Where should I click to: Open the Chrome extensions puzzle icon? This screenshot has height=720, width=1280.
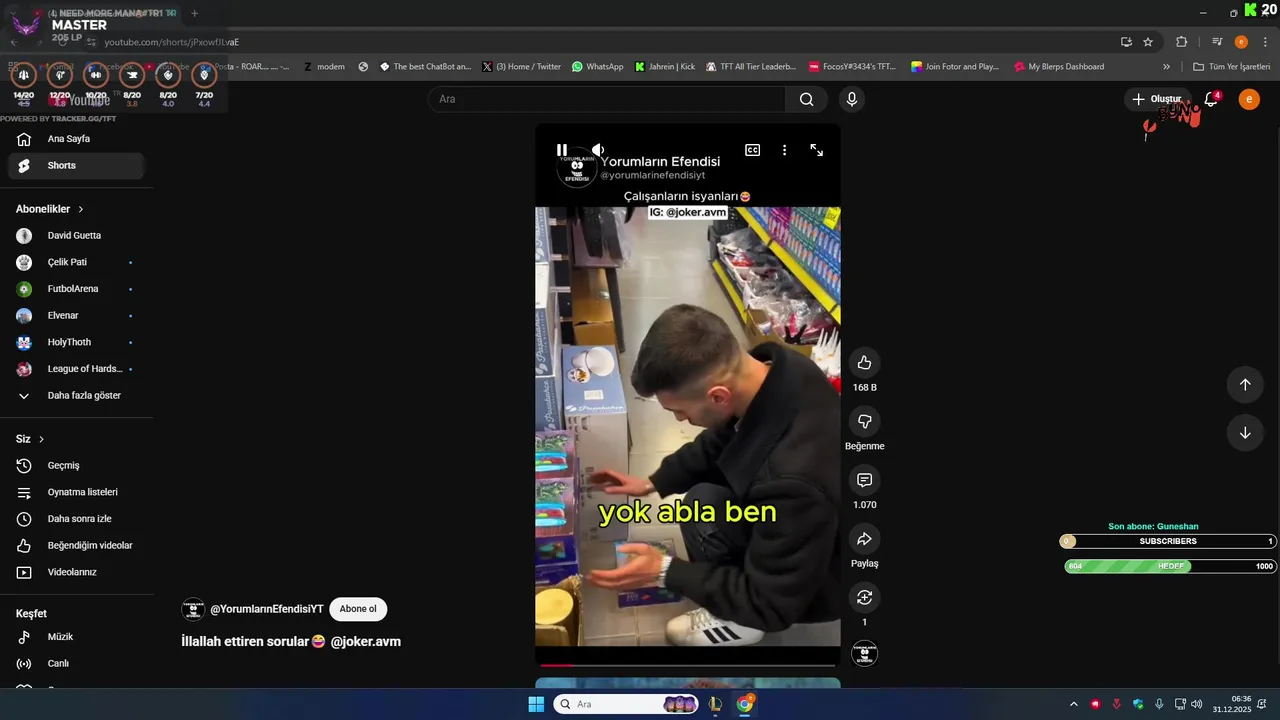1182,42
